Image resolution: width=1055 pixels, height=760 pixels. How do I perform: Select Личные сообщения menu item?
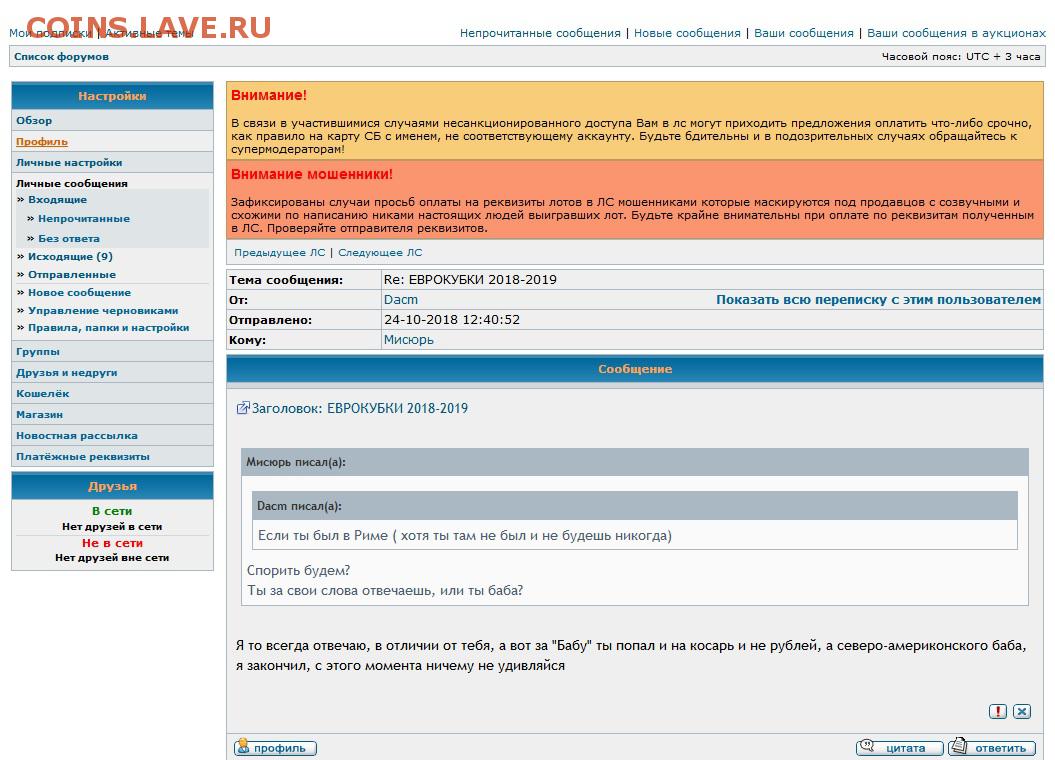[72, 183]
